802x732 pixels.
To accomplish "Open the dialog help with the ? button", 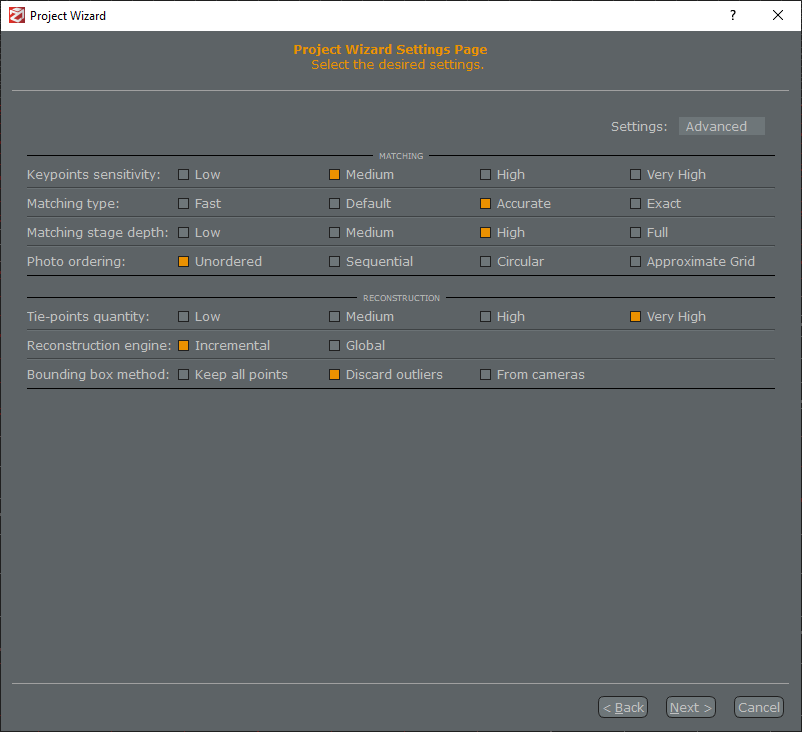I will 732,15.
